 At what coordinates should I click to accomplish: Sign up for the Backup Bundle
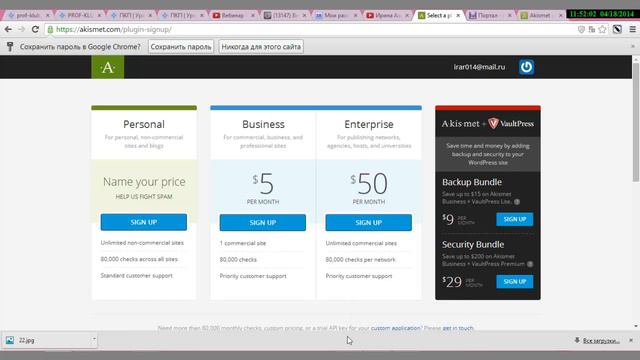tap(515, 219)
